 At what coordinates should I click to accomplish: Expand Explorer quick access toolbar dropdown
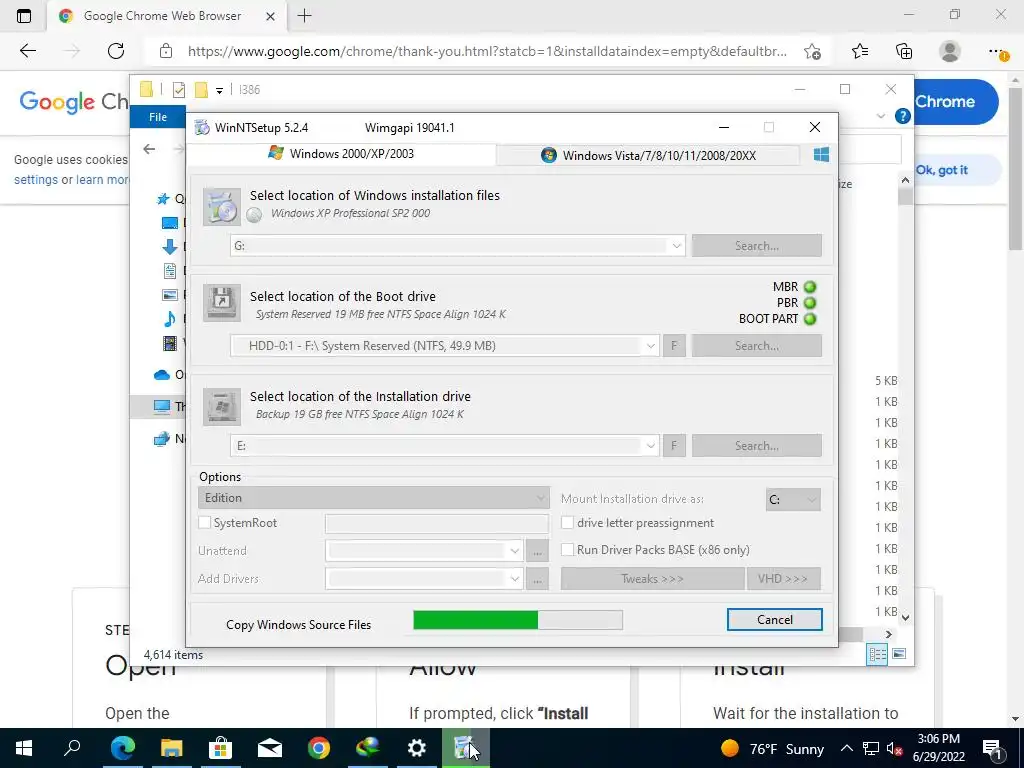[219, 90]
